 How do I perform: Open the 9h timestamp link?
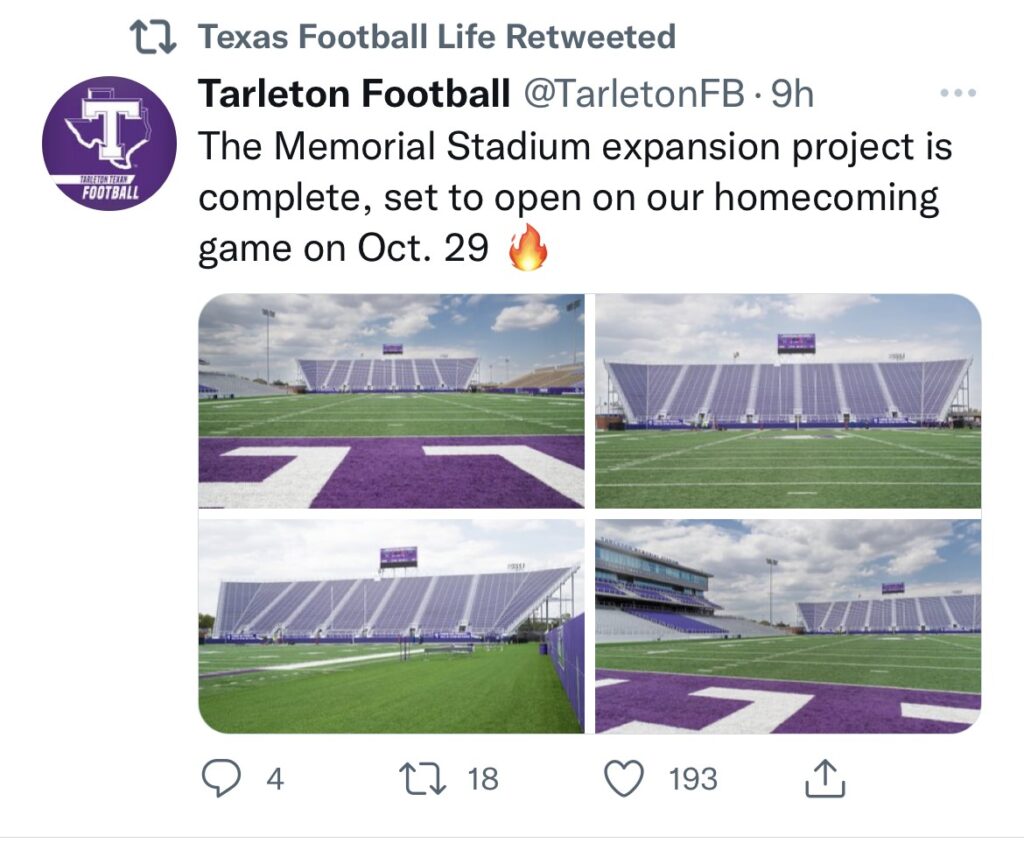[x=792, y=94]
